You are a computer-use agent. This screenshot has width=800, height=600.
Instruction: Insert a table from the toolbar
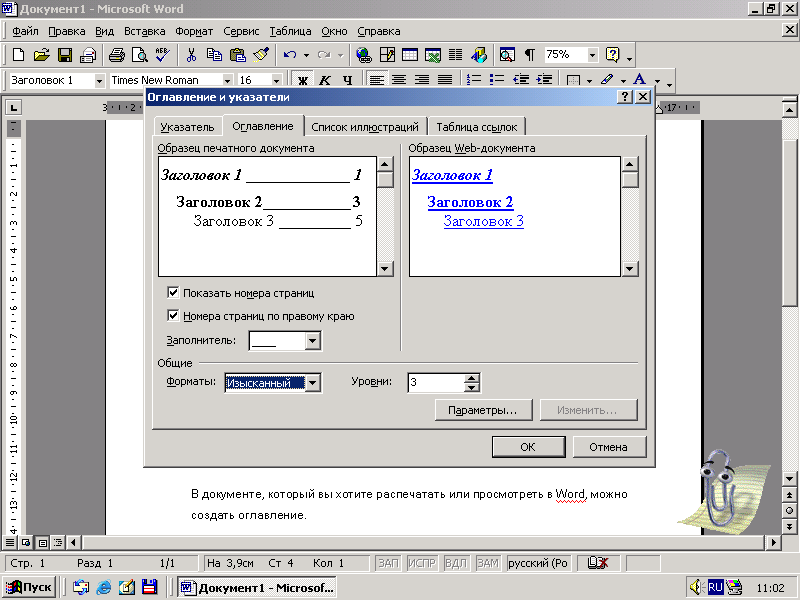tap(410, 55)
